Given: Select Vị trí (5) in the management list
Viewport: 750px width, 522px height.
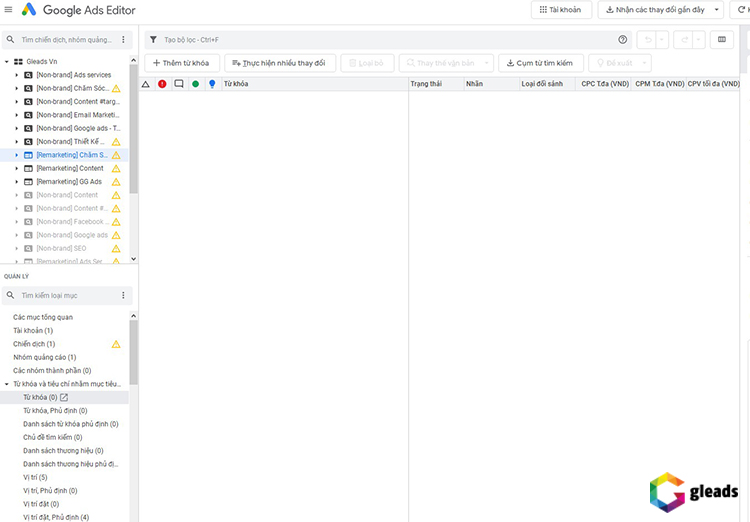Looking at the screenshot, I should point(36,477).
